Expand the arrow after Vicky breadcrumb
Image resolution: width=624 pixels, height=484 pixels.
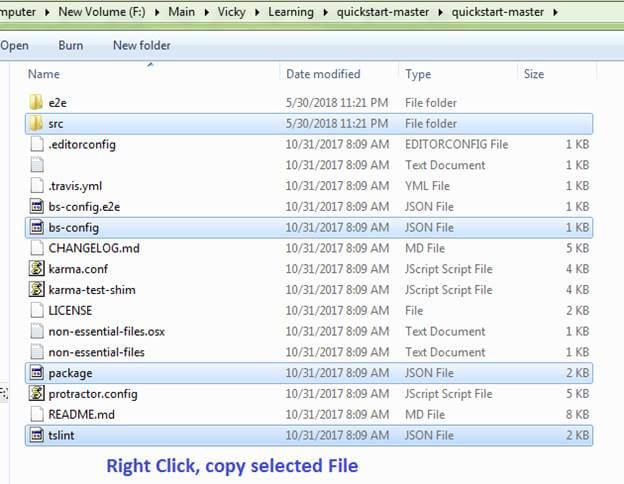point(257,12)
